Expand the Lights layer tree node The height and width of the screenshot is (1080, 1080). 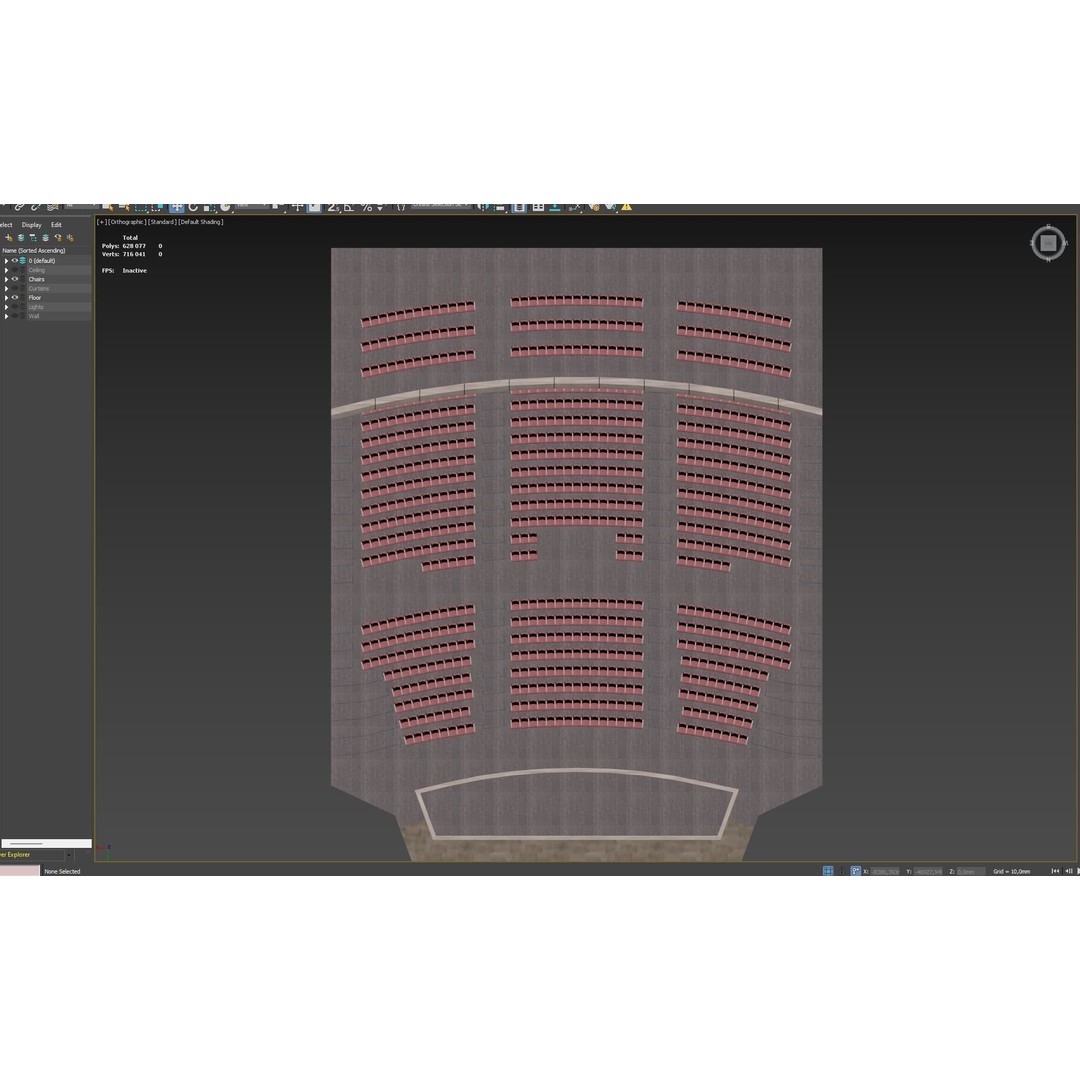(6, 307)
